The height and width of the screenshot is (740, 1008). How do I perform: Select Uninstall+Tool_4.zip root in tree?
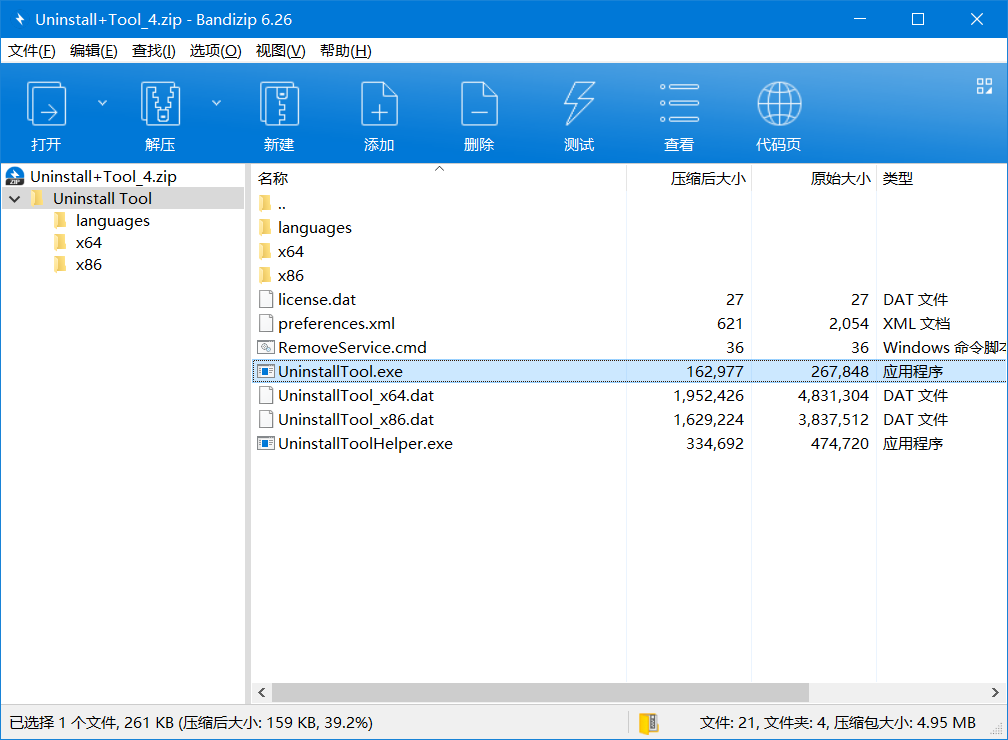point(103,176)
